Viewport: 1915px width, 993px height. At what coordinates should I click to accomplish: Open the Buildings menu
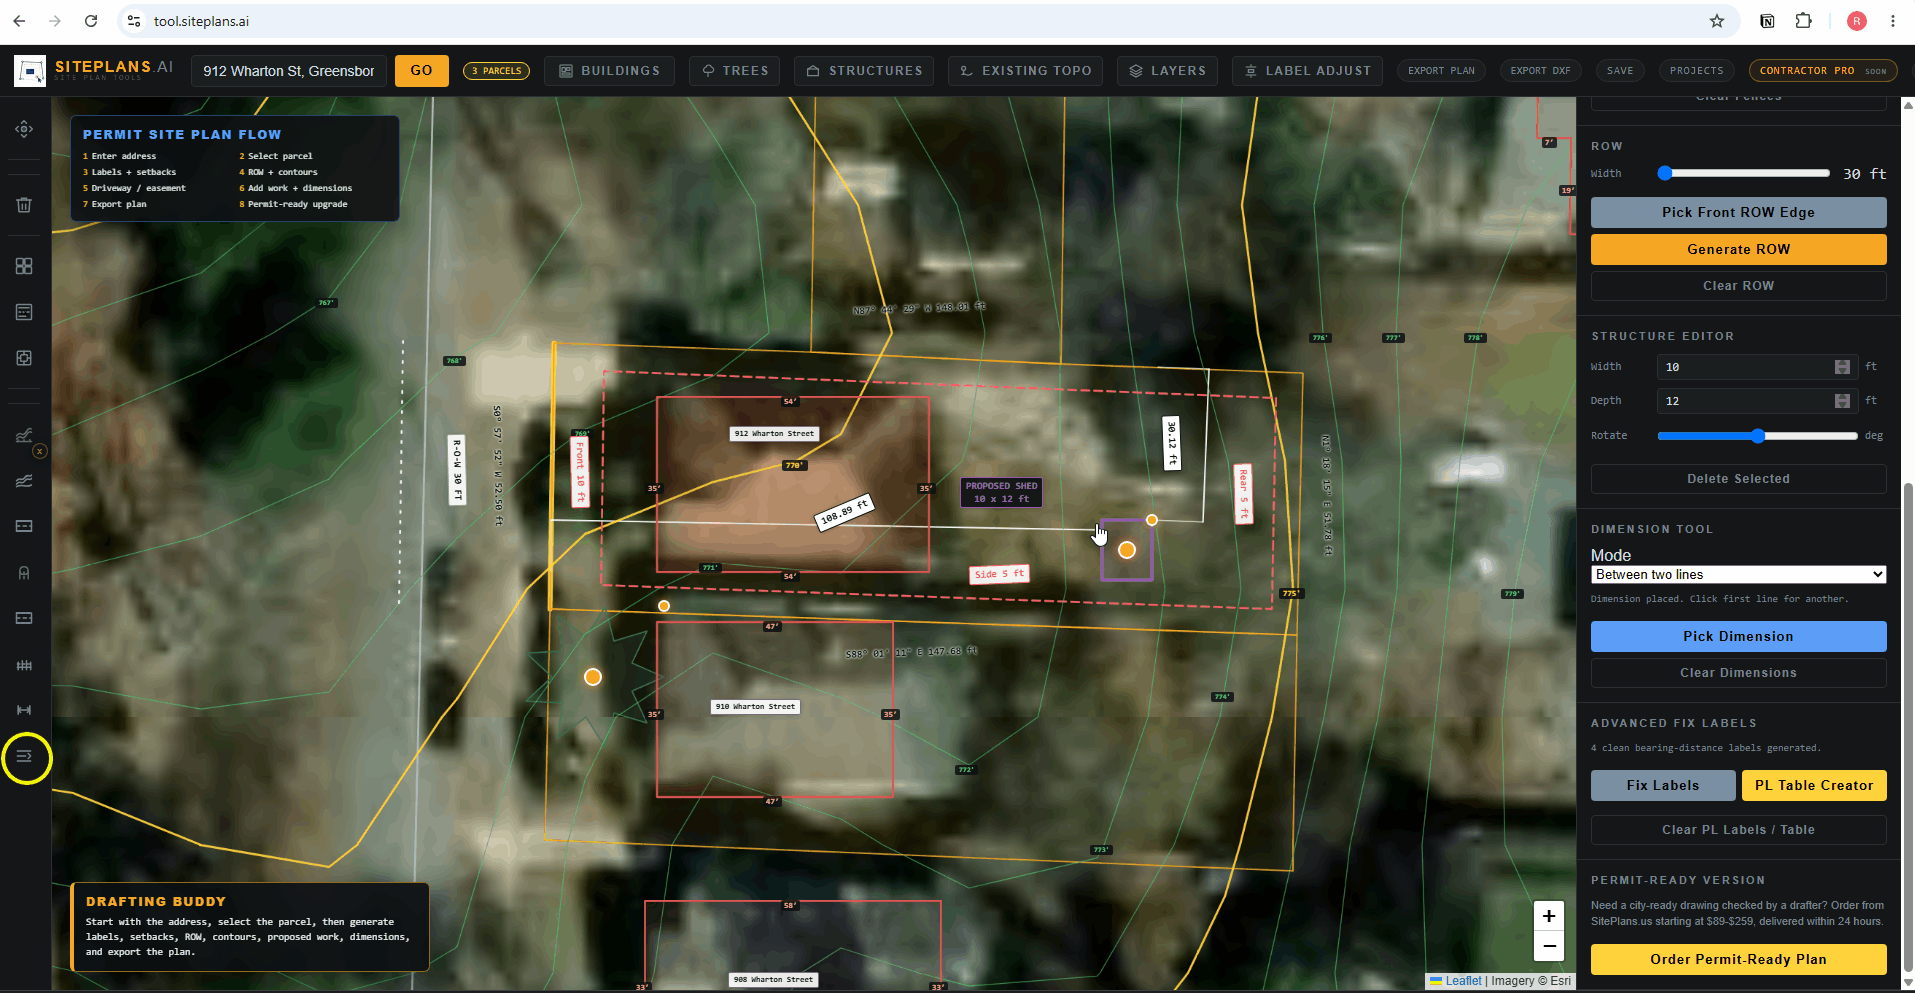609,71
